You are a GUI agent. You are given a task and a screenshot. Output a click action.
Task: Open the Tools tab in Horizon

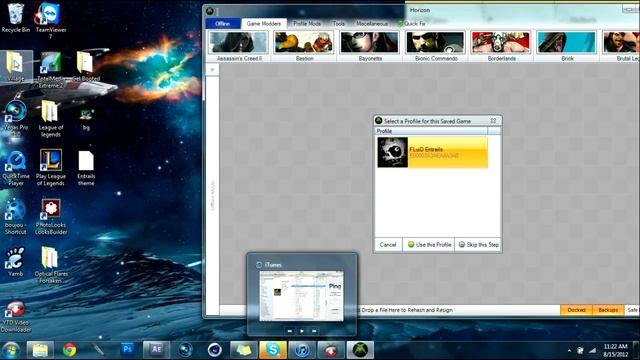[338, 24]
